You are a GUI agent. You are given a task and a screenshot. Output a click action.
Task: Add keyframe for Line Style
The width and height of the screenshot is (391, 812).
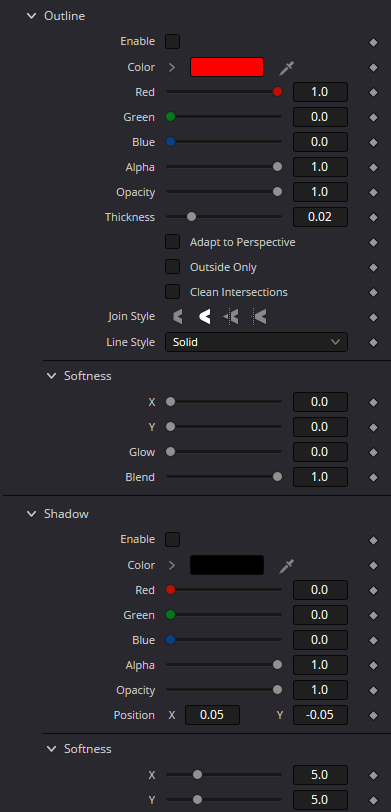[x=373, y=342]
